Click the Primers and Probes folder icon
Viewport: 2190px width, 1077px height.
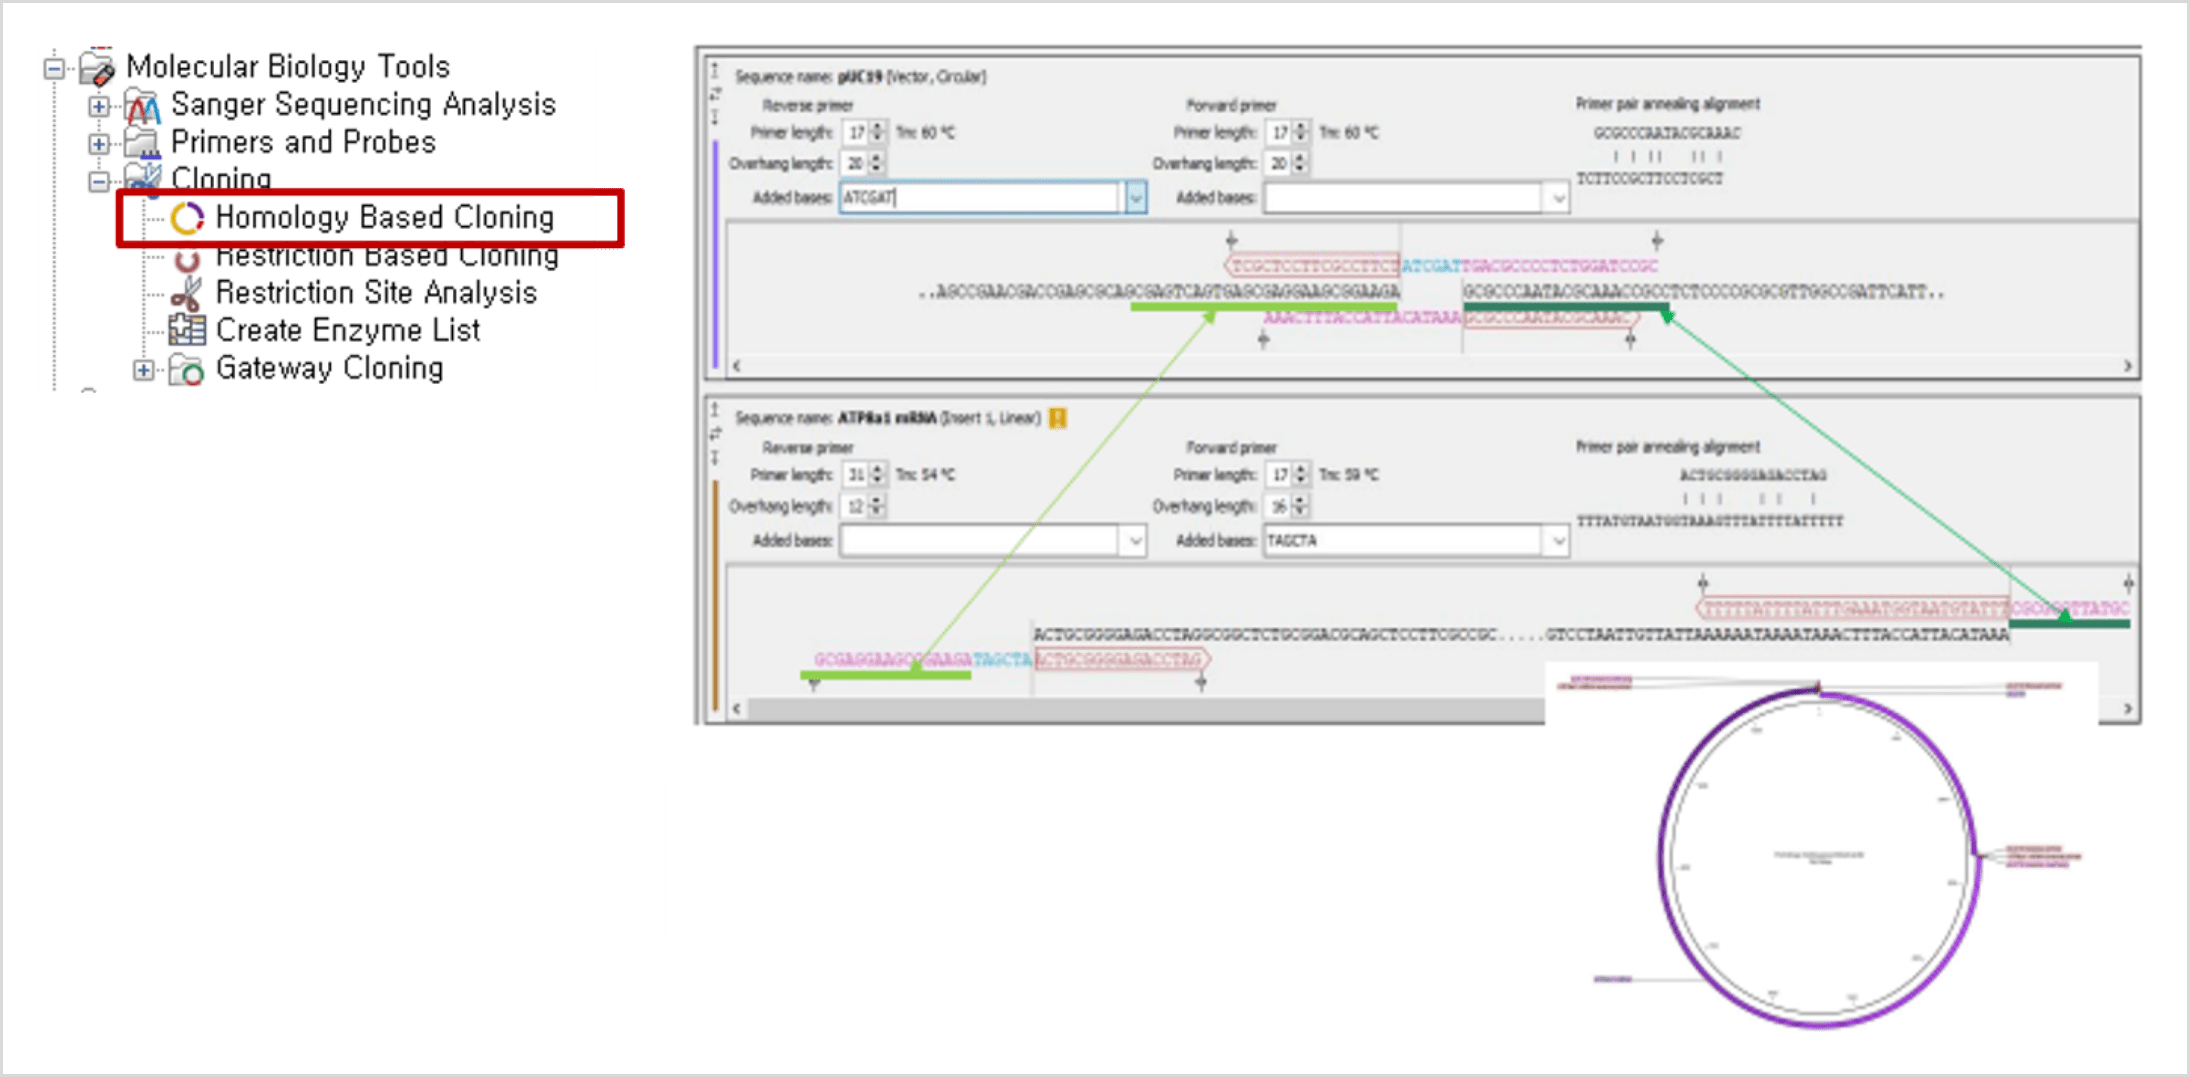[x=142, y=143]
